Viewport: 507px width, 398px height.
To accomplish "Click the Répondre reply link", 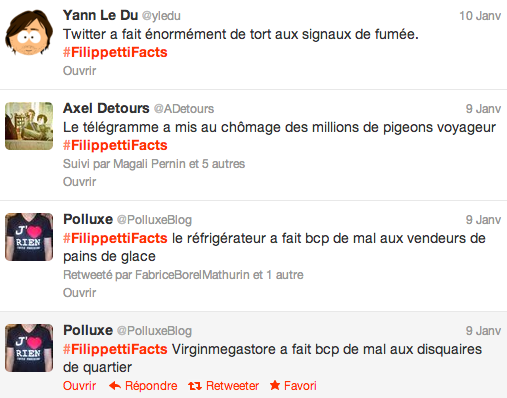I will pyautogui.click(x=151, y=386).
